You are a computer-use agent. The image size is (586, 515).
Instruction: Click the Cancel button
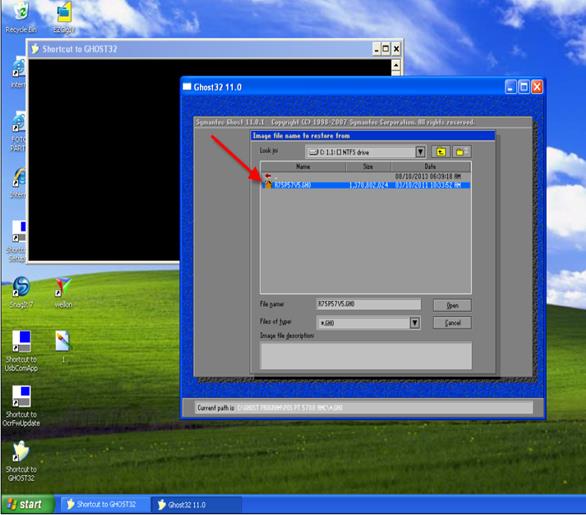click(452, 323)
